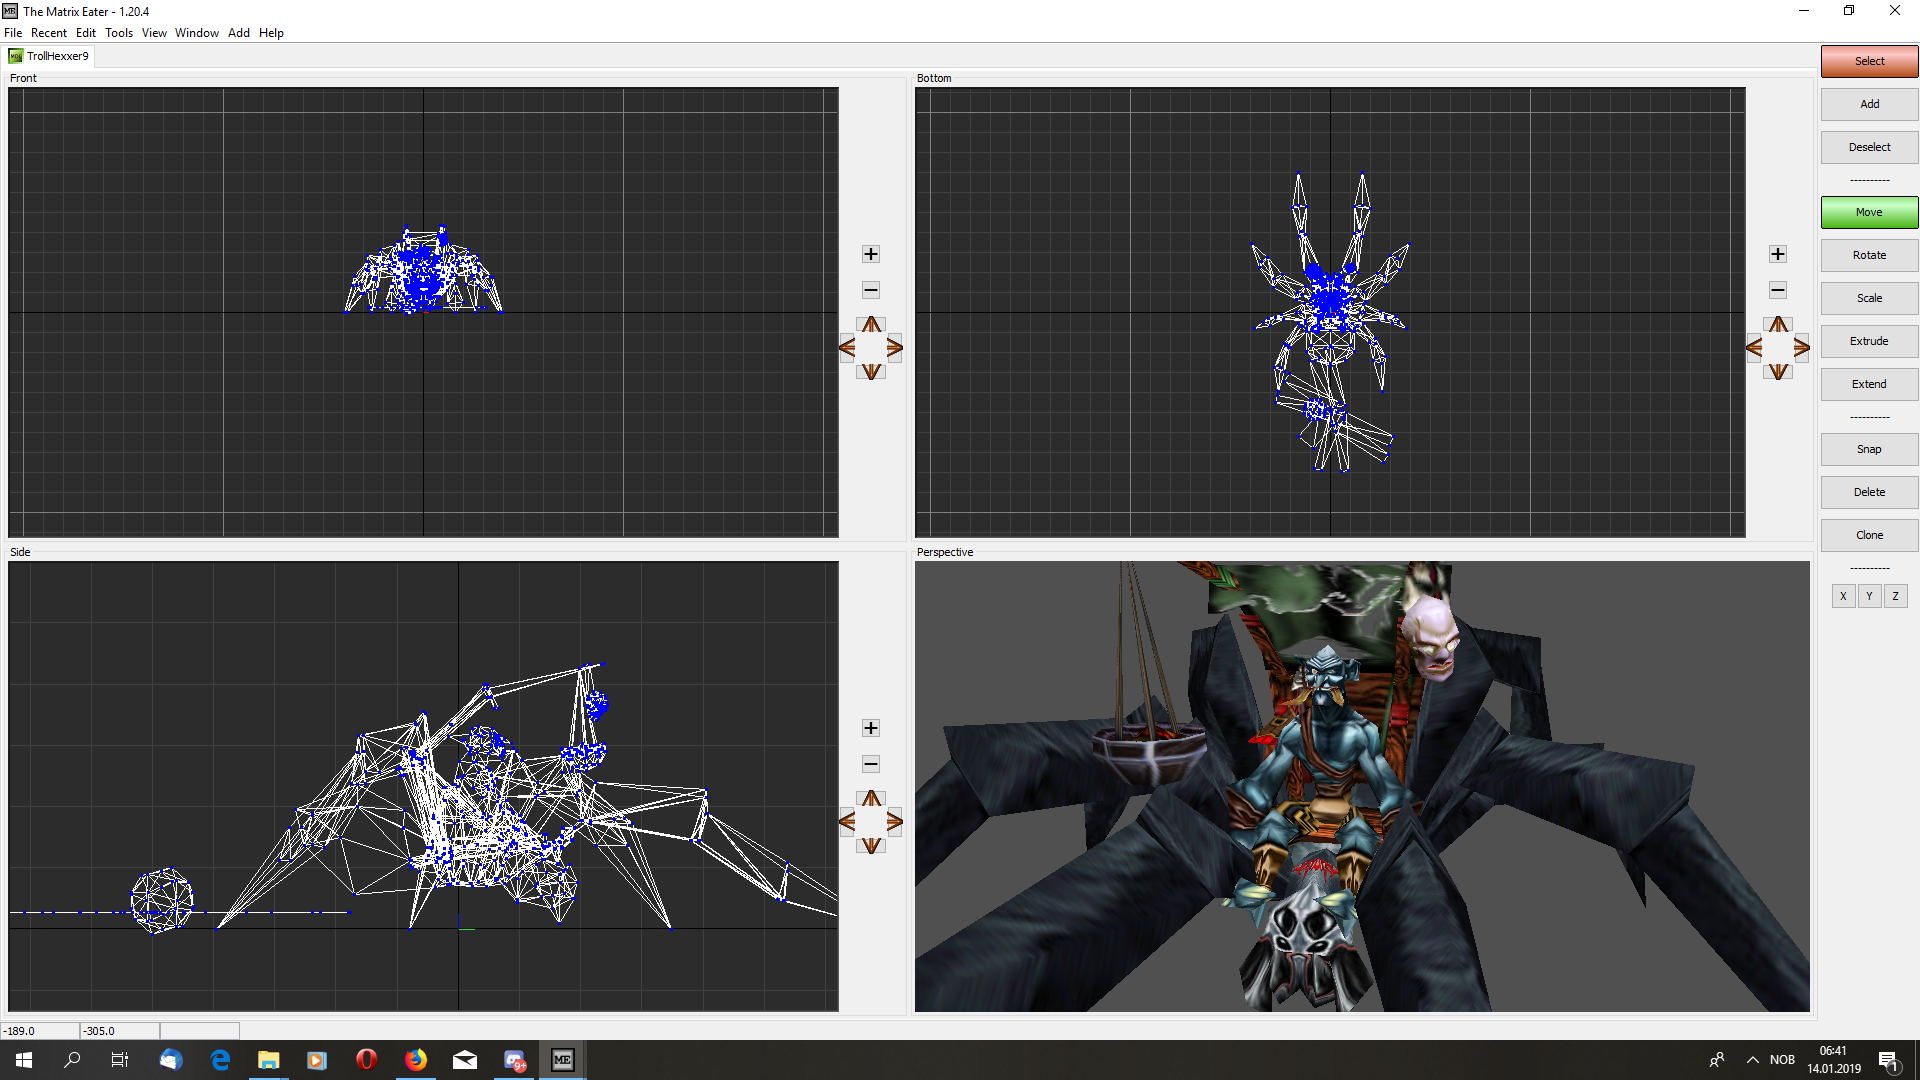Activate the Move tool
The image size is (1920, 1080).
(1869, 212)
